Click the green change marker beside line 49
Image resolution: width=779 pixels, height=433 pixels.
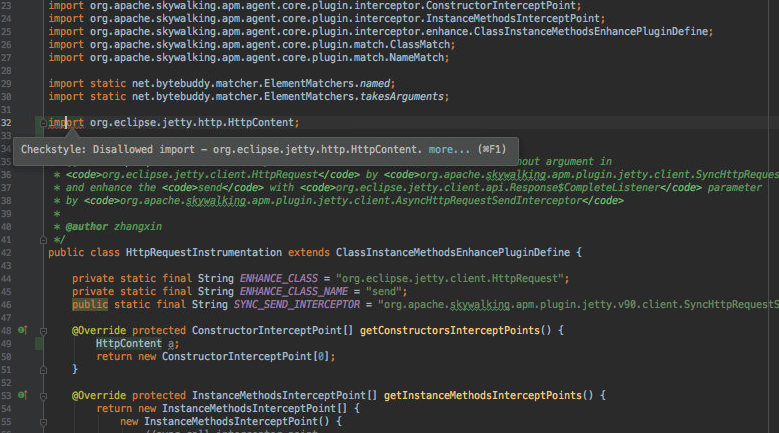[39, 344]
